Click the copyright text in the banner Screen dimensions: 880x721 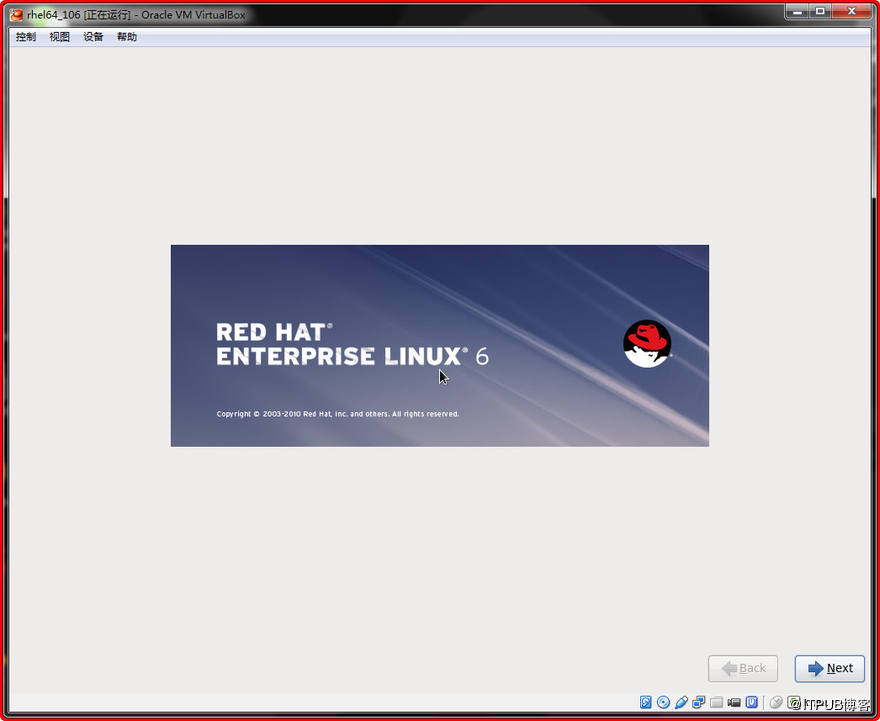click(x=338, y=414)
